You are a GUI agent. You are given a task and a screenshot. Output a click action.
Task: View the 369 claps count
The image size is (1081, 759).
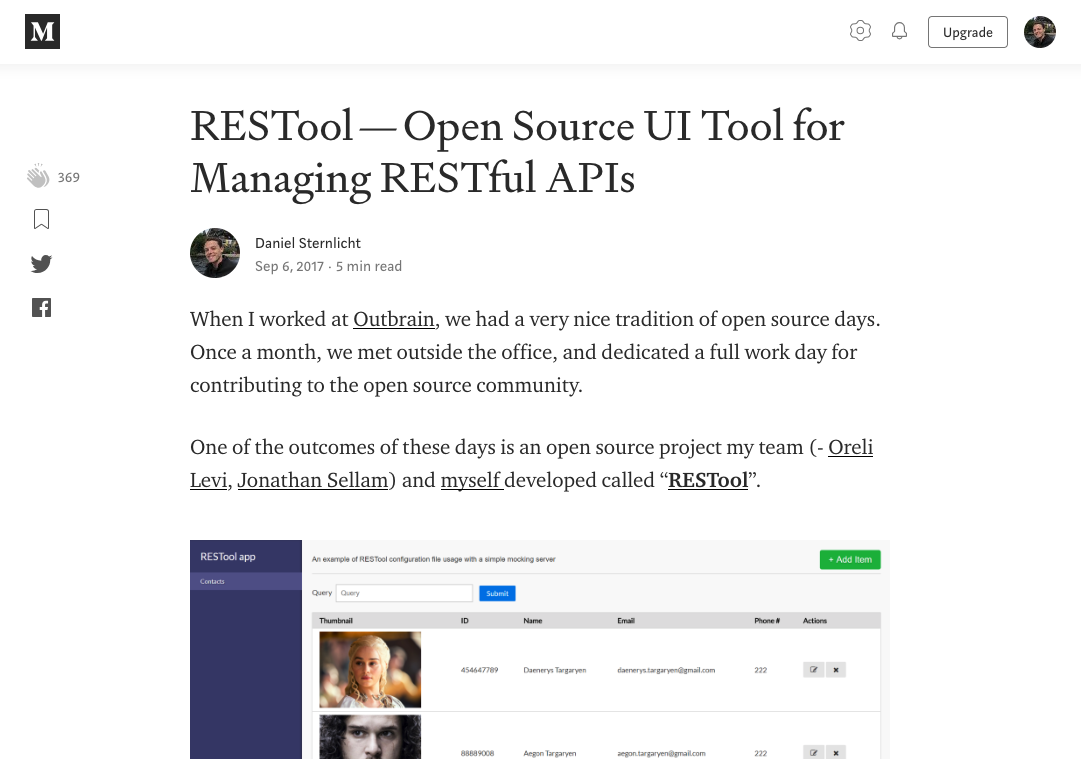[68, 178]
